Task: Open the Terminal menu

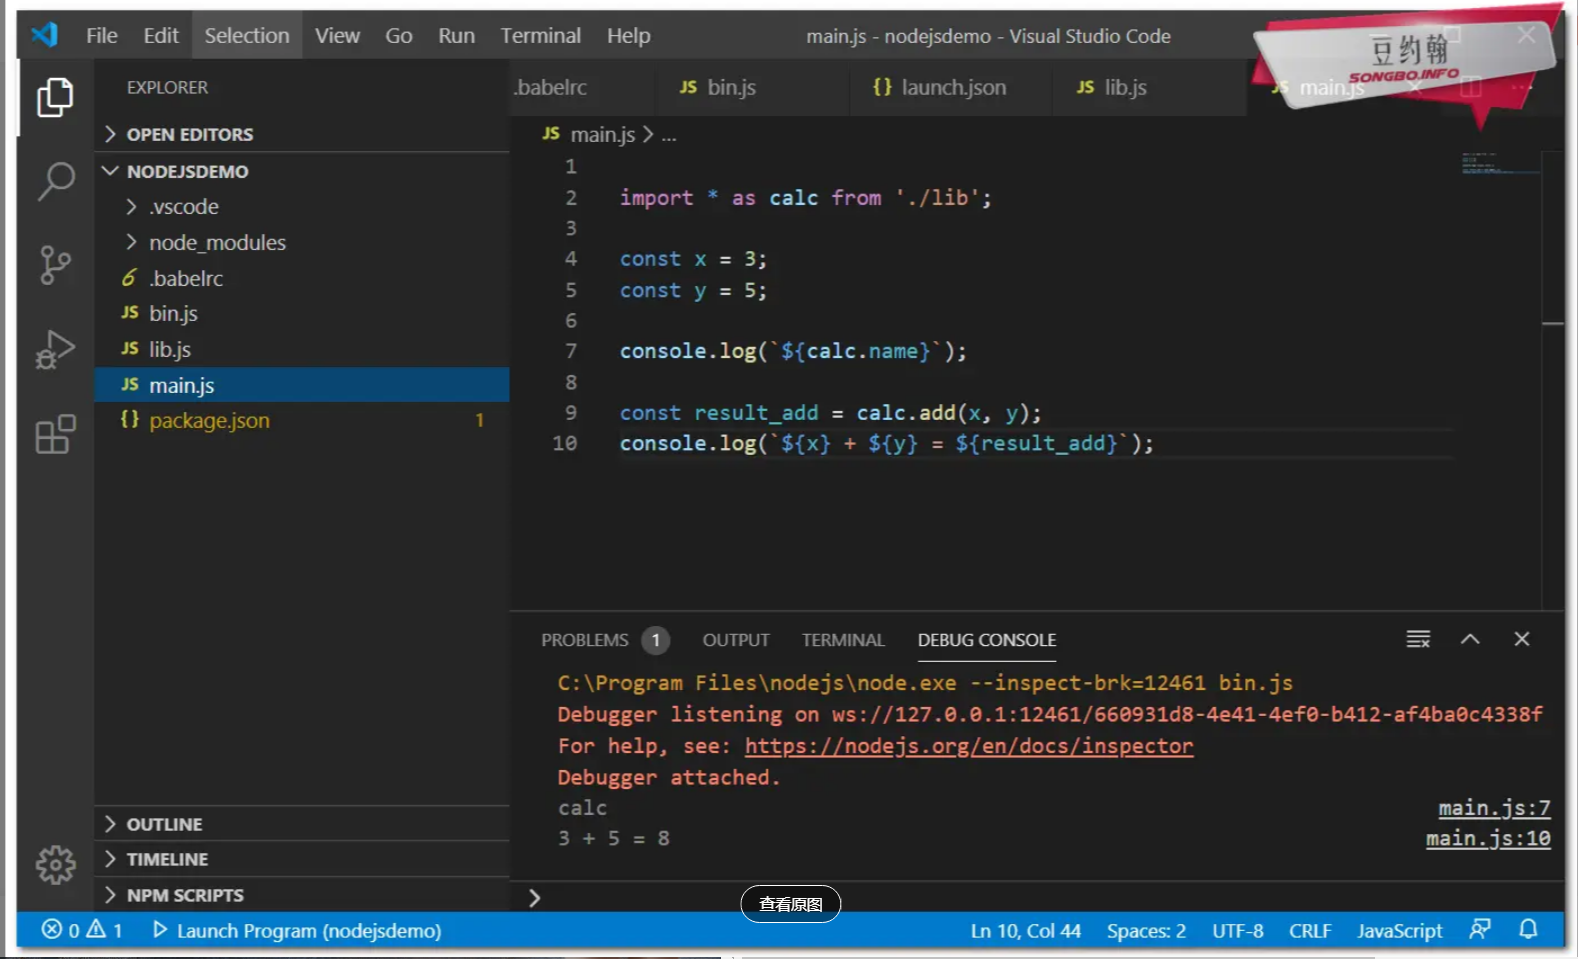Action: [540, 36]
